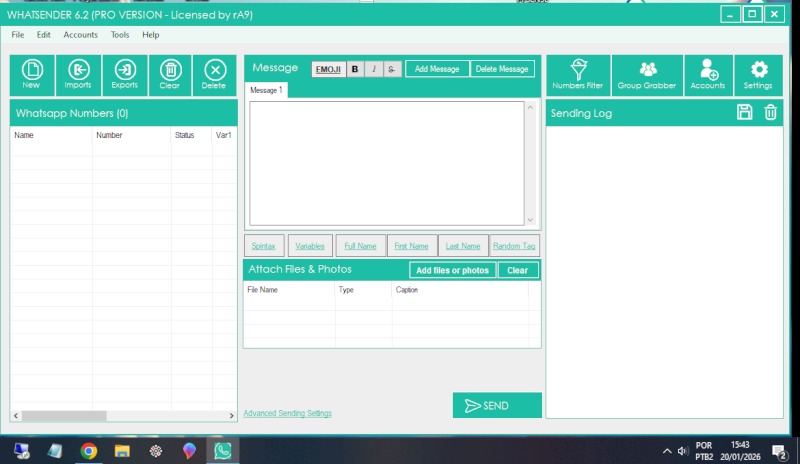Open the Numbers Filter tool
Viewport: 800px width, 464px height.
tap(578, 76)
